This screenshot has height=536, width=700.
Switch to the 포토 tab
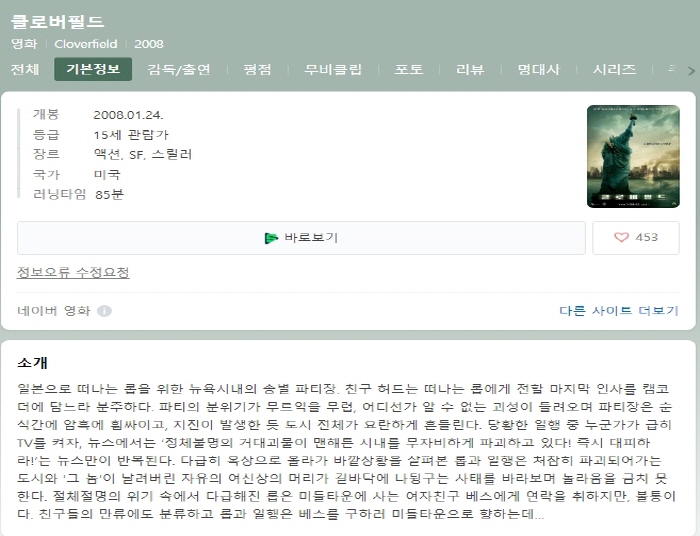click(x=408, y=70)
